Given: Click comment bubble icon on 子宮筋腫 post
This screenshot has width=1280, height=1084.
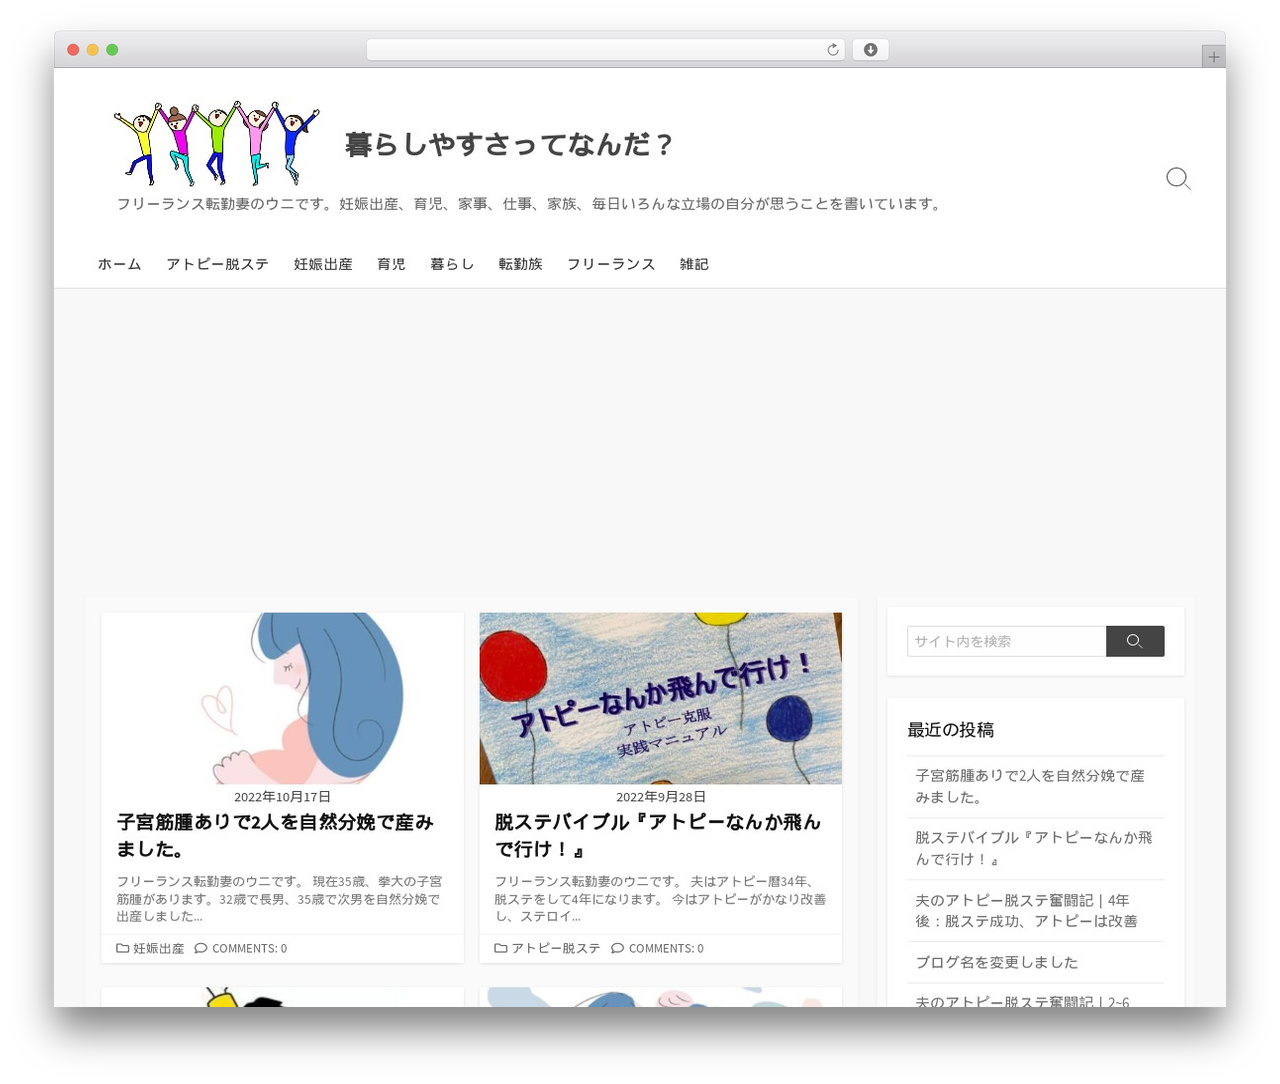Looking at the screenshot, I should (x=201, y=948).
